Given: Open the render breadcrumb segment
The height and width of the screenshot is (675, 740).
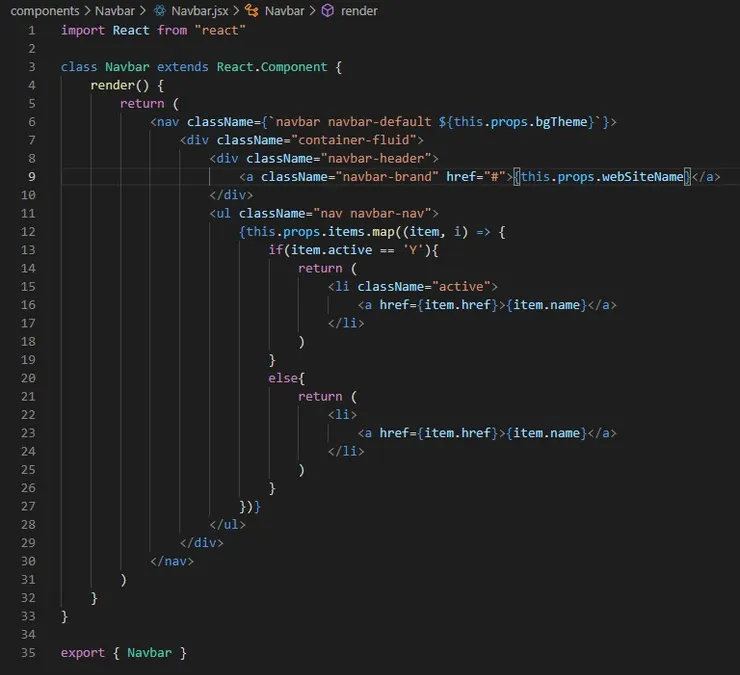Looking at the screenshot, I should 359,10.
